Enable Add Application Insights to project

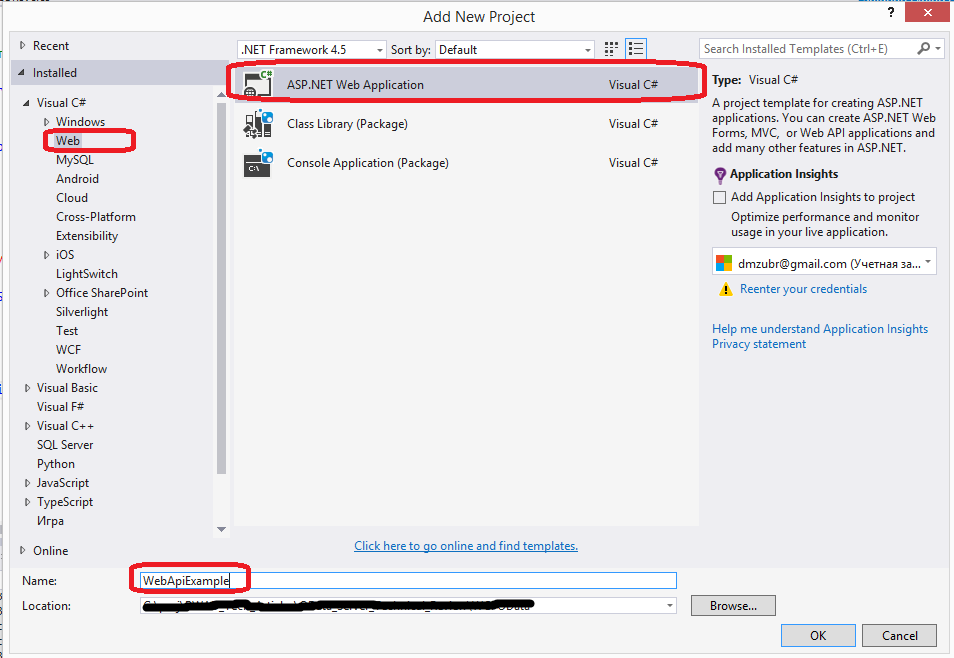pos(719,197)
